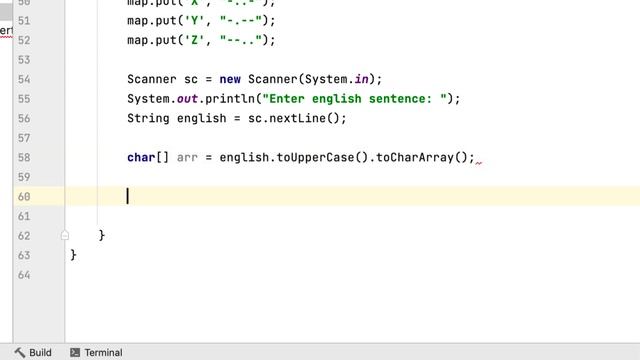Click 'System.in' on line 54
Screen dimensions: 640x360
point(337,79)
